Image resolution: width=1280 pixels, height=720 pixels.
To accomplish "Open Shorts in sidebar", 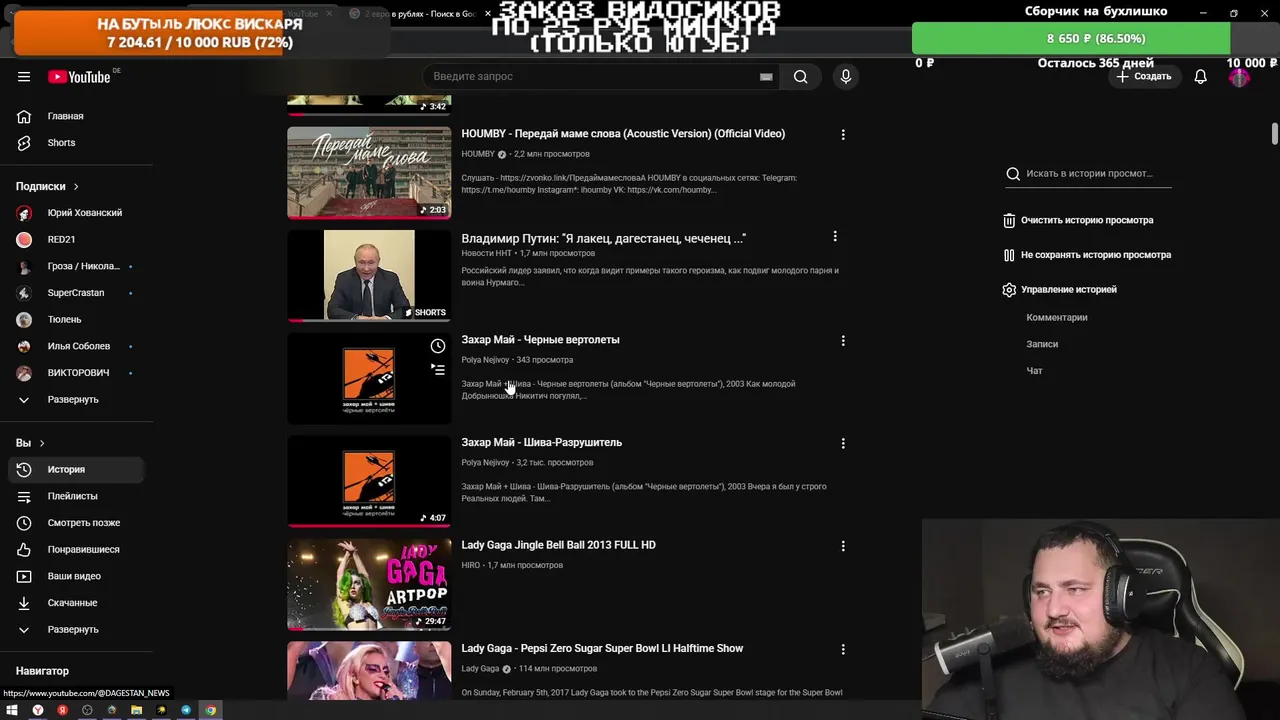I will coord(77,143).
